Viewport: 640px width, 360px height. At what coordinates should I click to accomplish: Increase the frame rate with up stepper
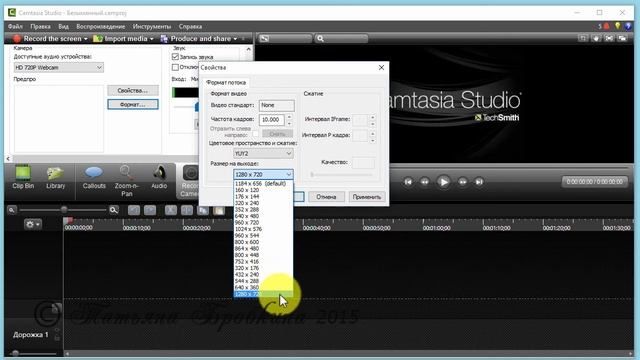pos(289,117)
